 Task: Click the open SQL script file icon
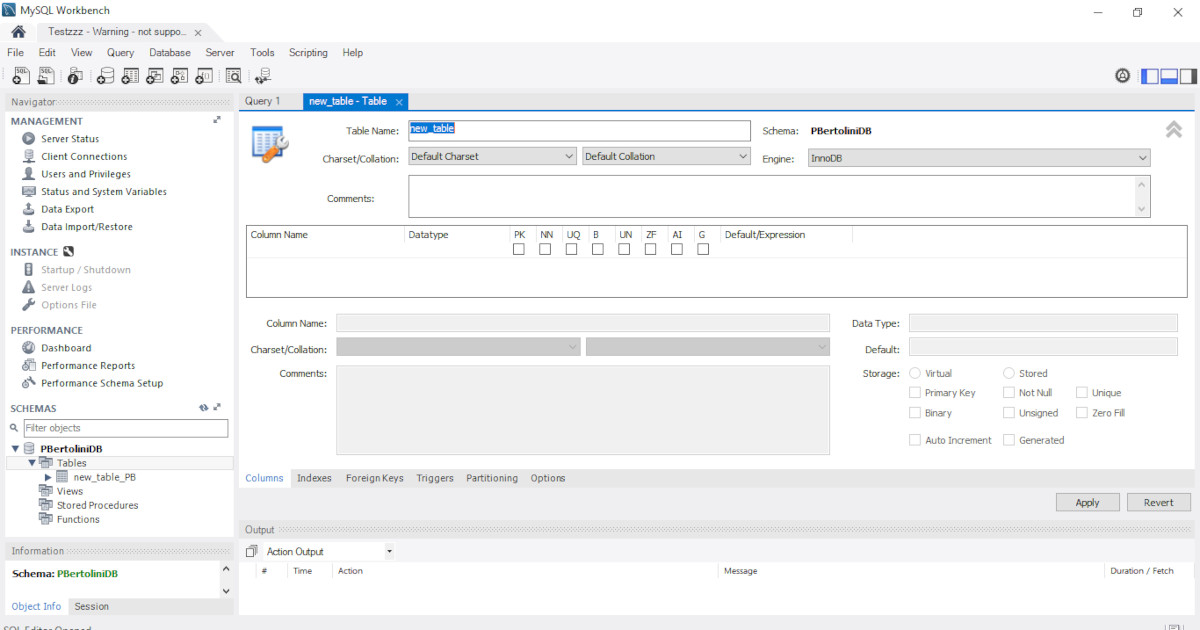click(x=46, y=75)
